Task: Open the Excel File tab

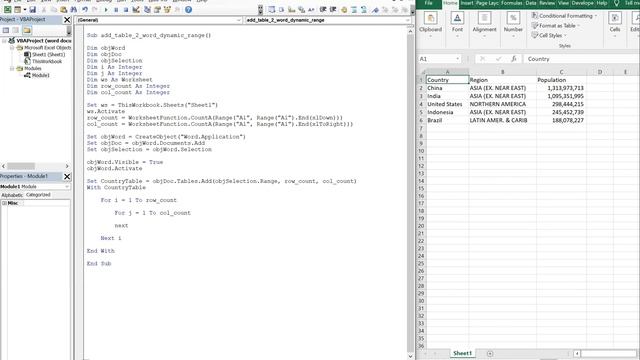Action: pos(428,3)
